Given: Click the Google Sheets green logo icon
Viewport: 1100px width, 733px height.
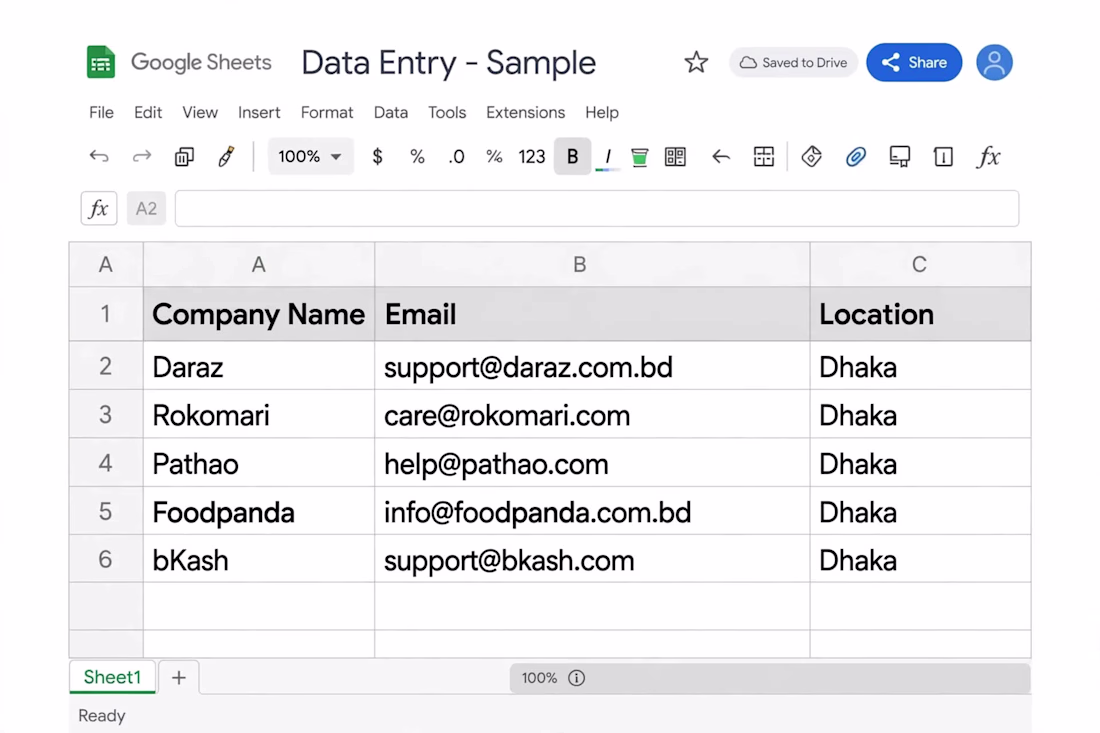Looking at the screenshot, I should tap(100, 62).
